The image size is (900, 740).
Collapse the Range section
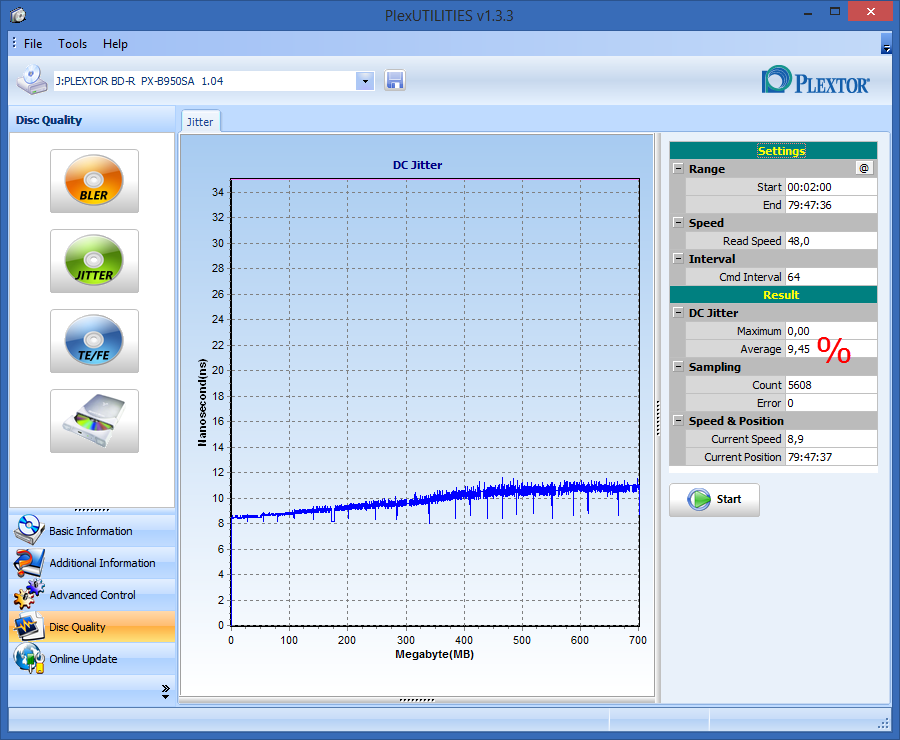click(678, 168)
